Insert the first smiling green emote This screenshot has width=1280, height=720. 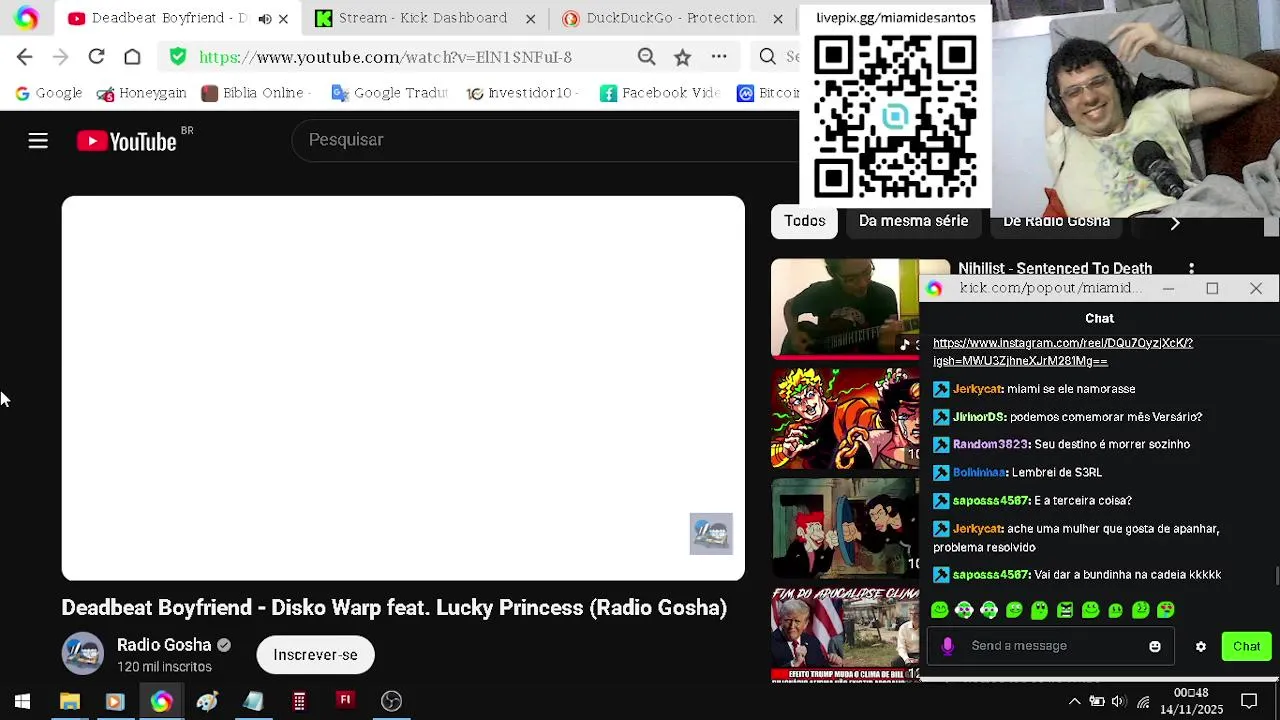pos(939,610)
